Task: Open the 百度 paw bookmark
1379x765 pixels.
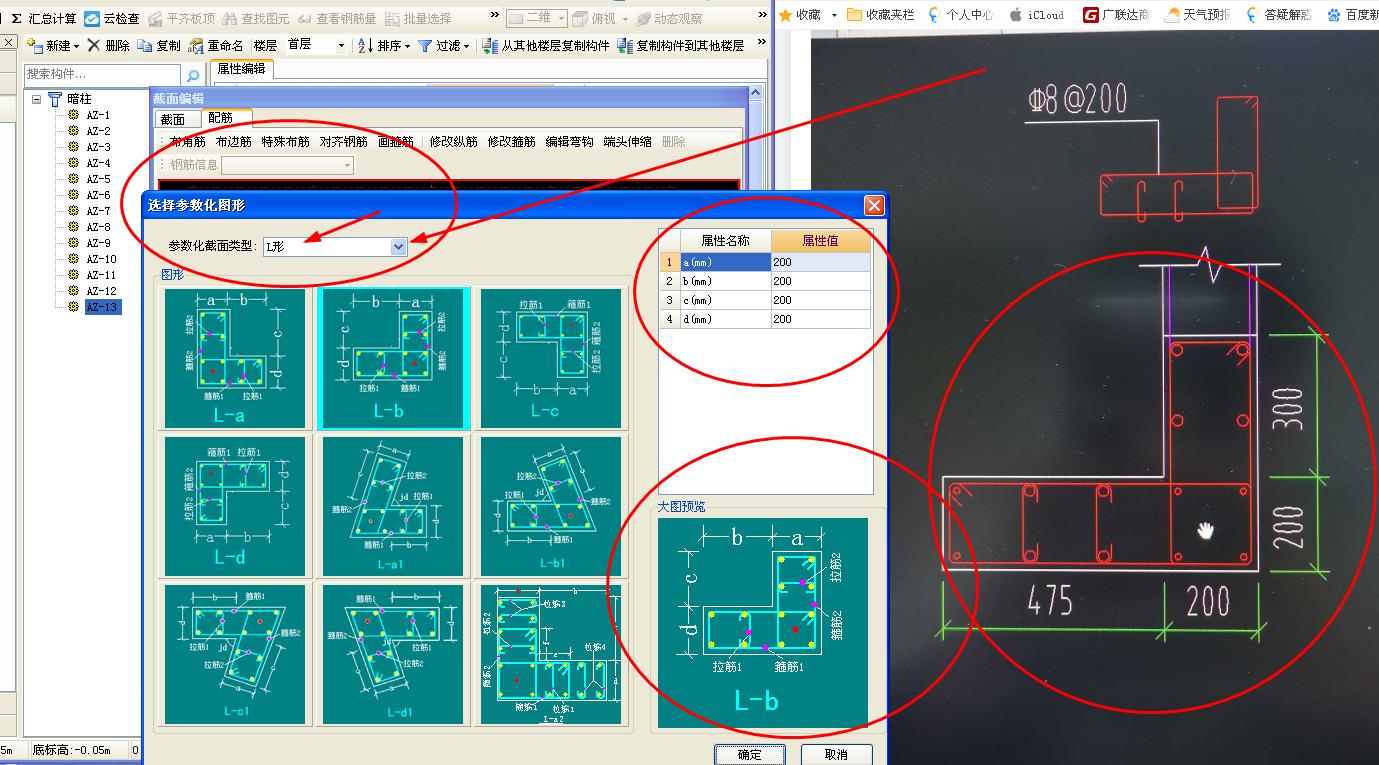Action: click(1351, 15)
